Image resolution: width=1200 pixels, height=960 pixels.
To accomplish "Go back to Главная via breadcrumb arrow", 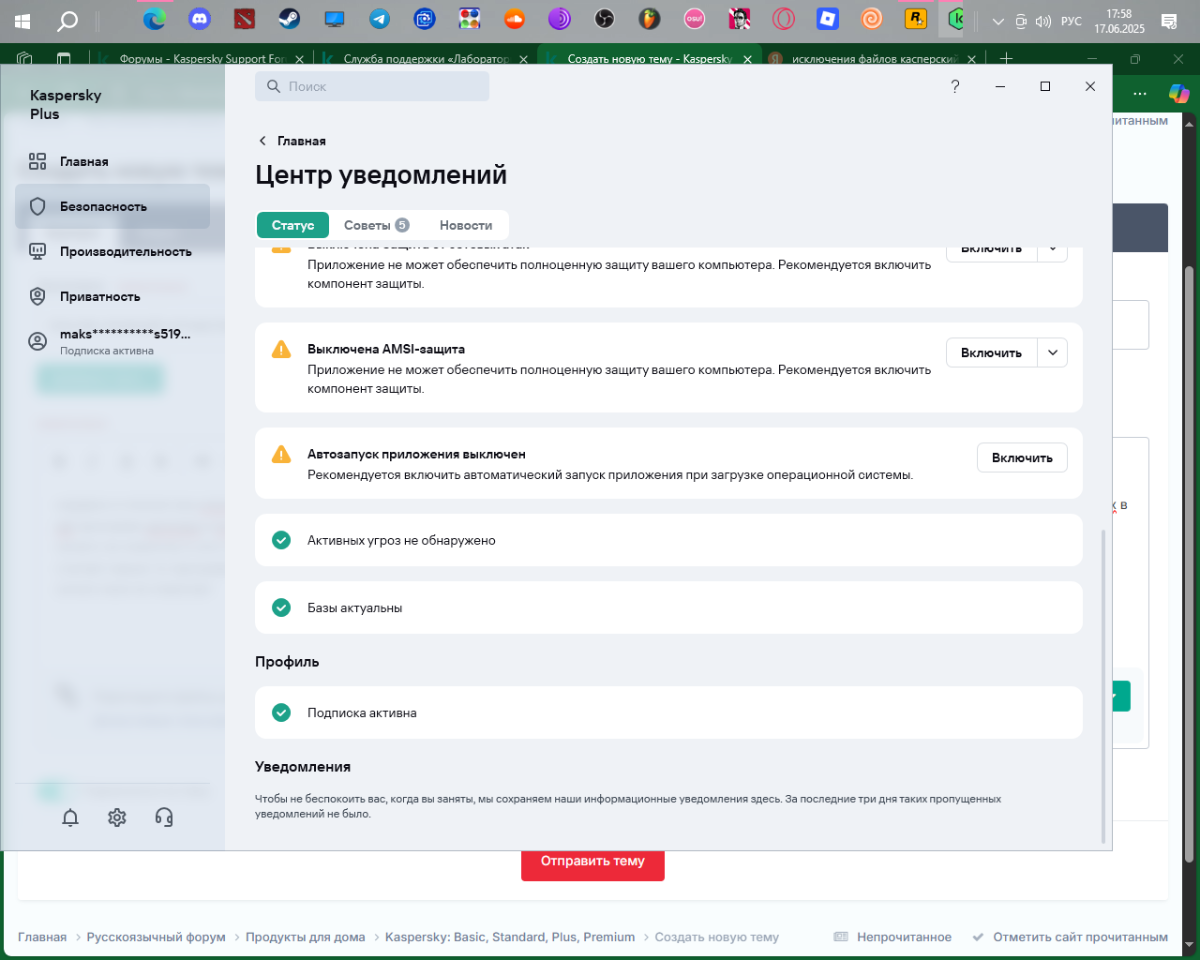I will coord(263,141).
